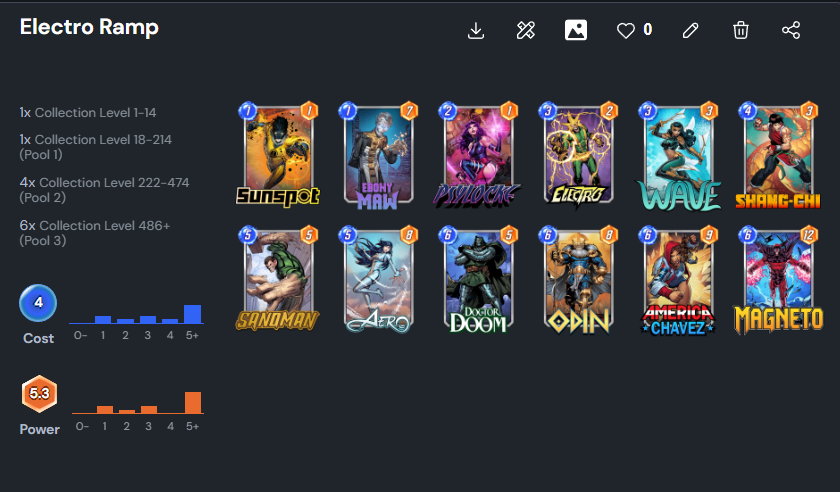This screenshot has height=492, width=840.
Task: Open the Wave card
Action: point(678,155)
